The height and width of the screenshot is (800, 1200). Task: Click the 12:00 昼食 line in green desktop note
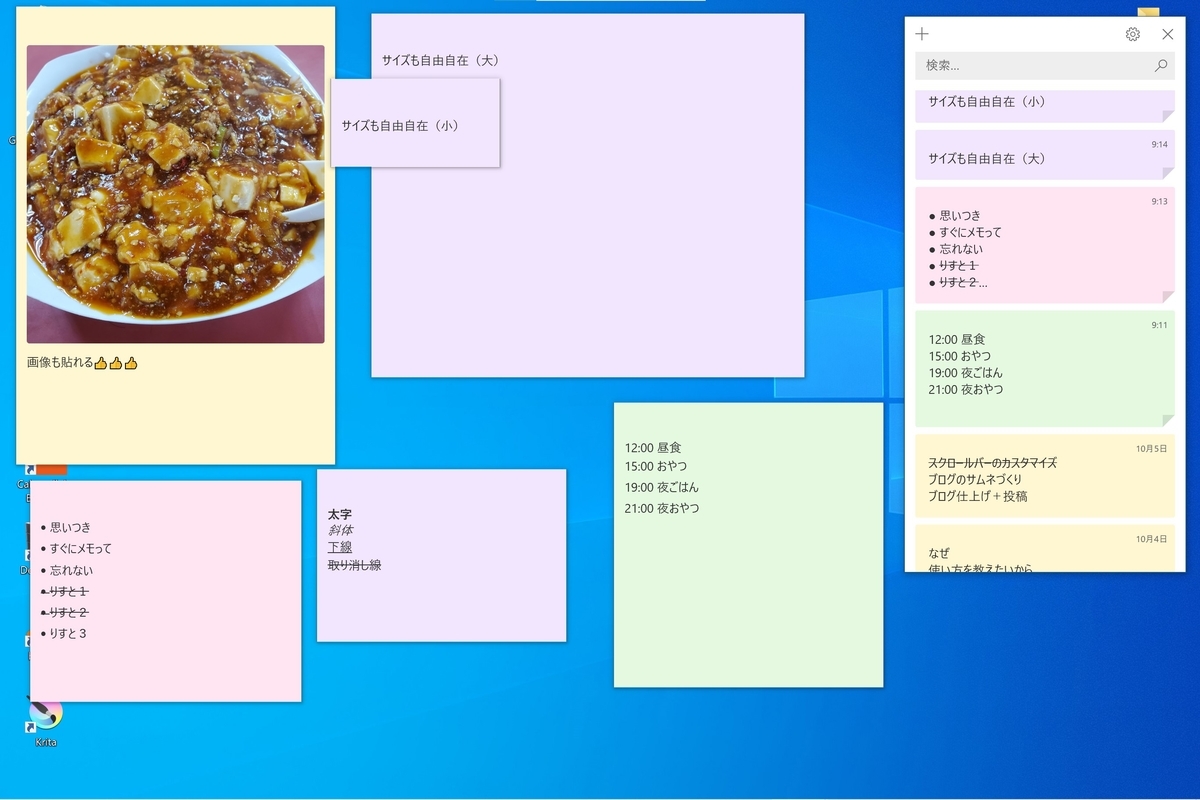pos(655,447)
